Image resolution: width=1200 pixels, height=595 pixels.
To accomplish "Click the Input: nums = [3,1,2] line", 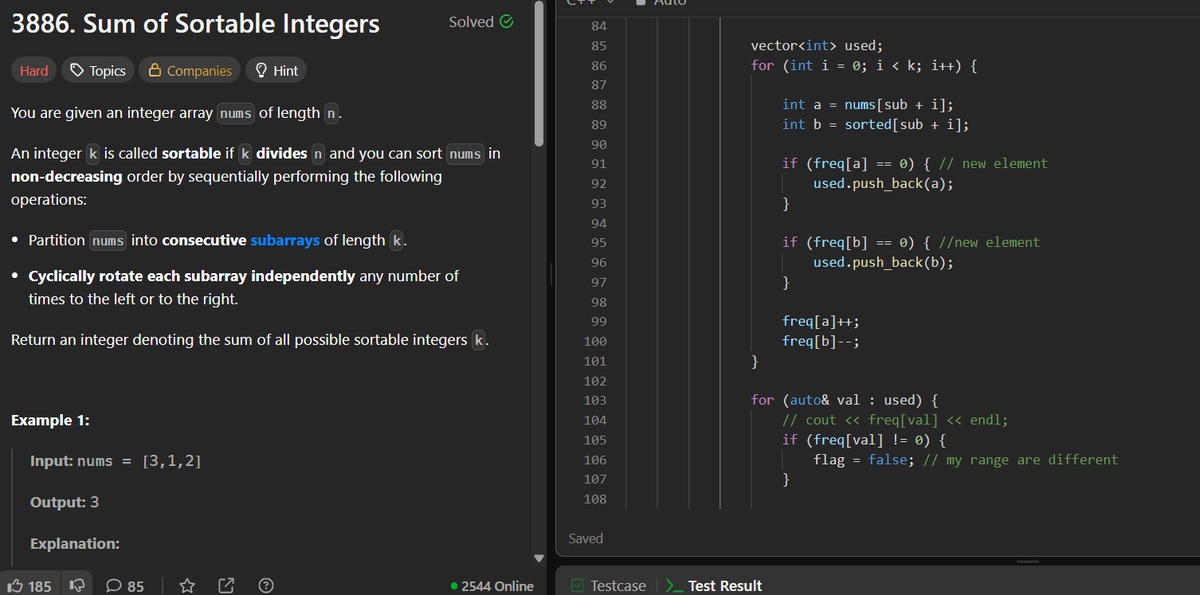I will click(116, 461).
